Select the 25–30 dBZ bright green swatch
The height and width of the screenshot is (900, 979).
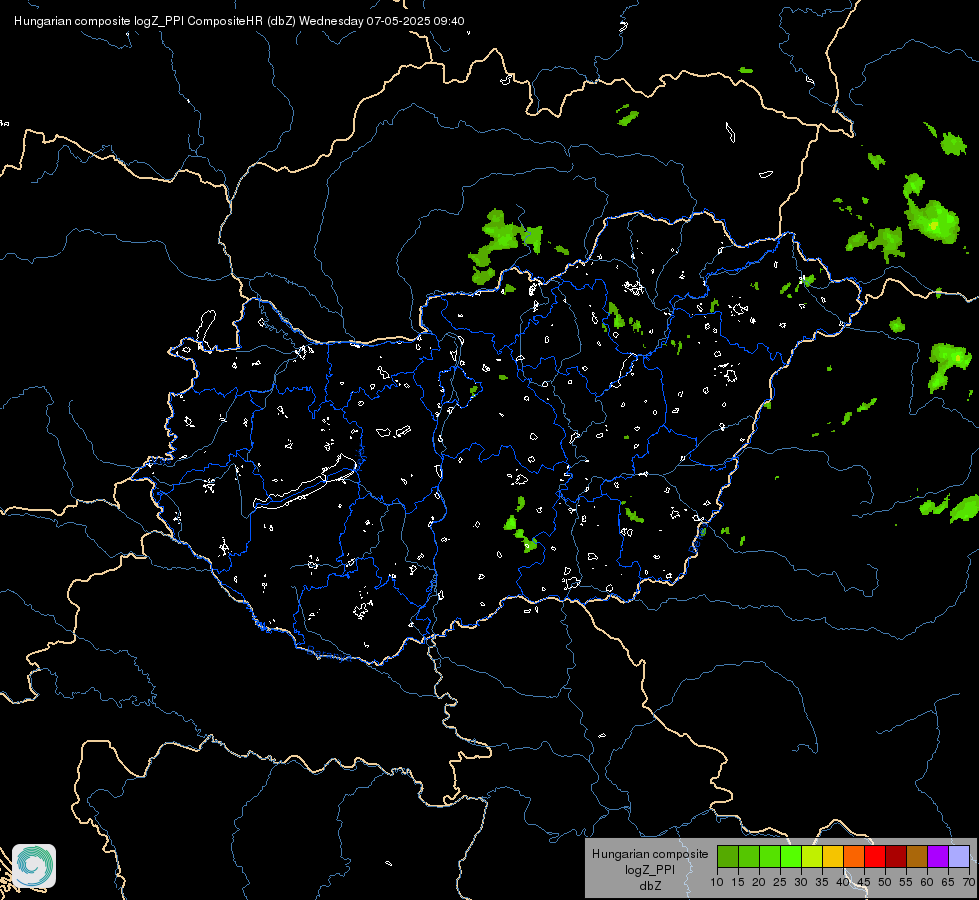click(x=790, y=857)
